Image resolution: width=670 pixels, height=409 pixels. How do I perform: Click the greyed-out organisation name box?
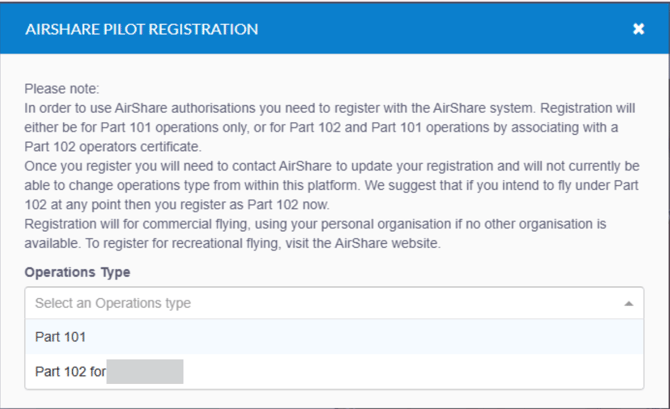144,372
